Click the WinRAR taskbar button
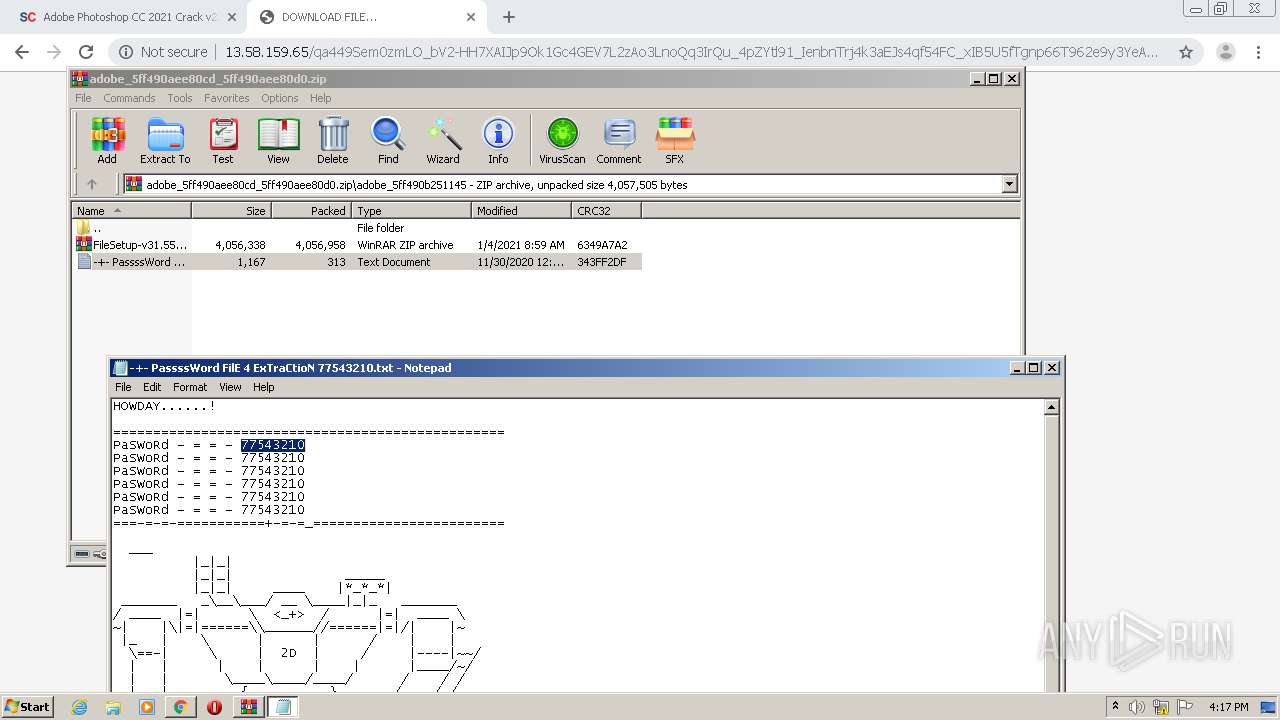 pos(249,707)
